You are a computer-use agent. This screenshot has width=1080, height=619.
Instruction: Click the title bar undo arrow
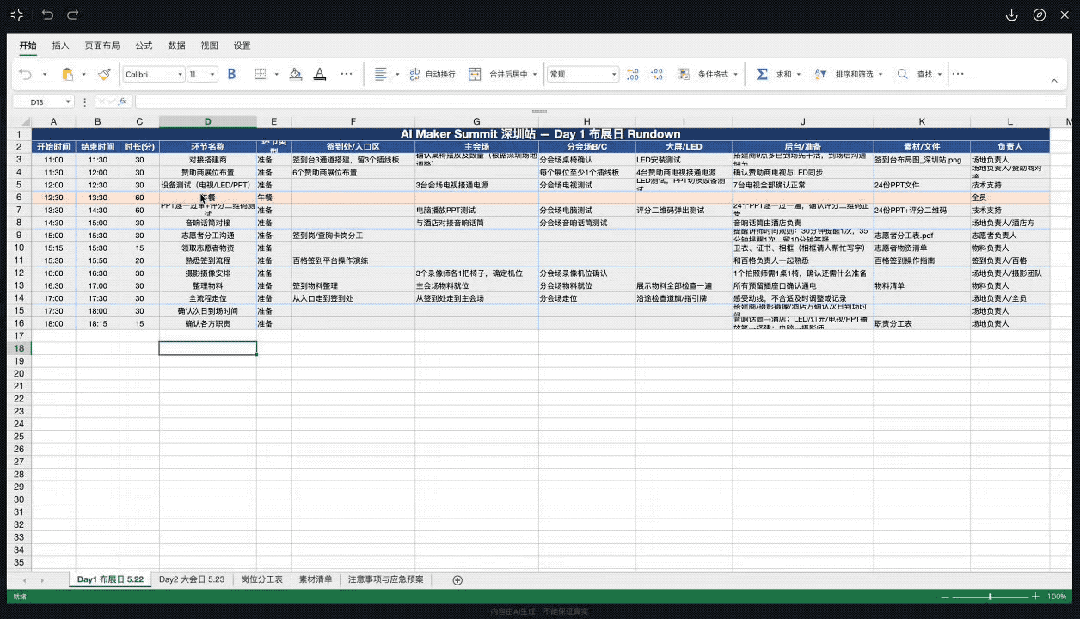click(x=47, y=14)
